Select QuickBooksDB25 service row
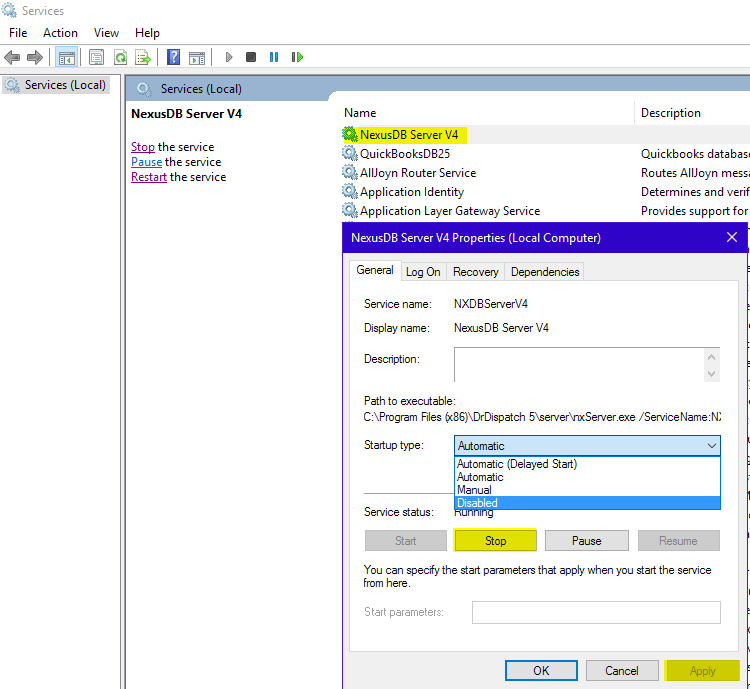Viewport: 750px width, 689px height. (x=545, y=154)
